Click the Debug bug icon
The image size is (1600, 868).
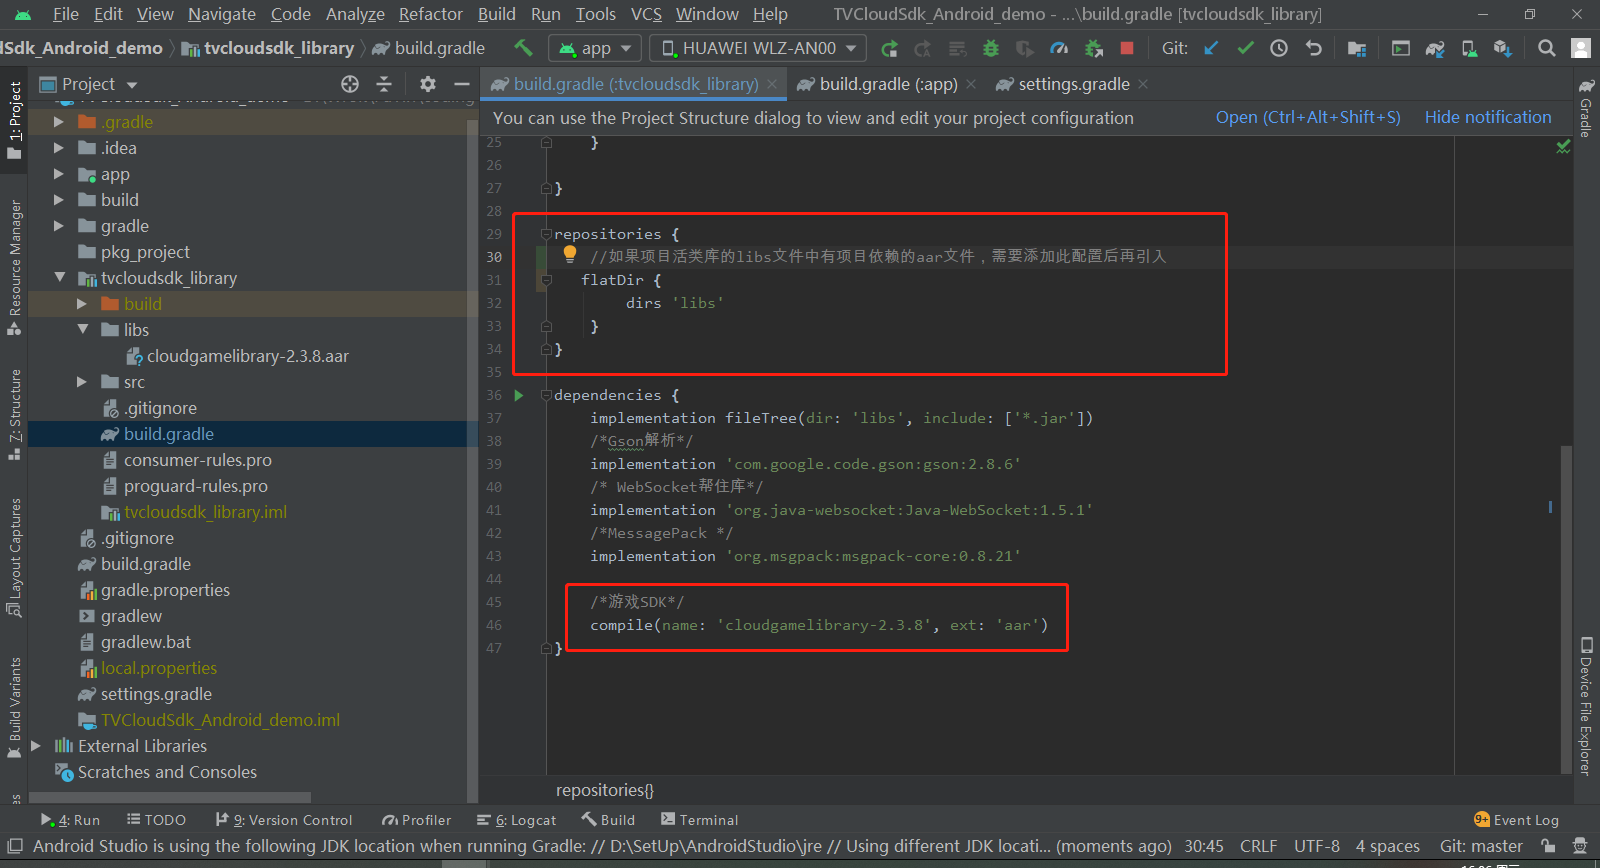coord(991,48)
